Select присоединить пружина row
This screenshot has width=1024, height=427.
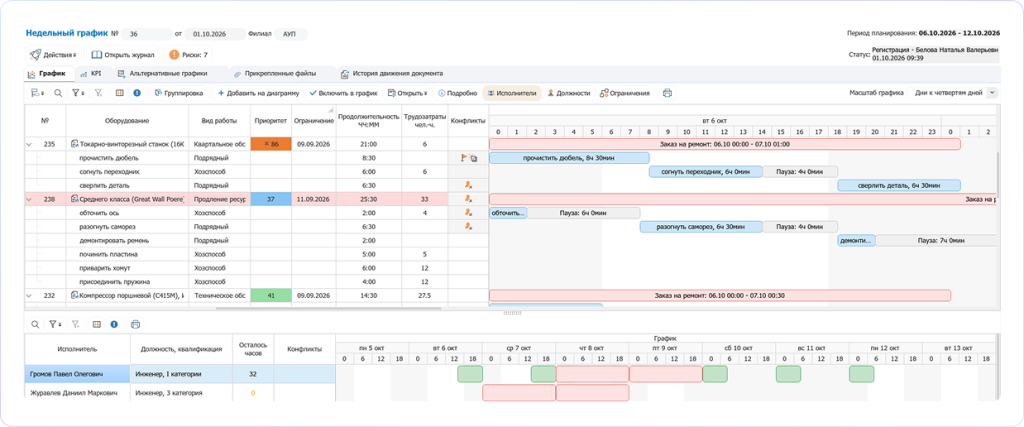[x=257, y=282]
